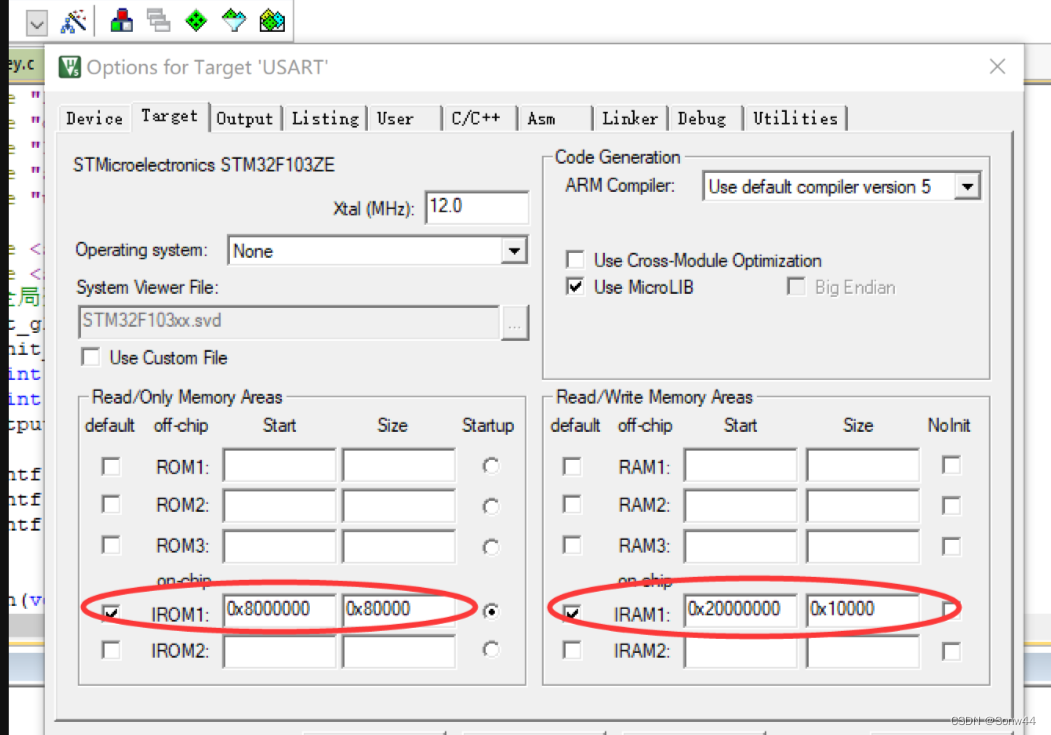Enable RAM2 NoInit checkbox
This screenshot has width=1051, height=735.
(x=951, y=505)
